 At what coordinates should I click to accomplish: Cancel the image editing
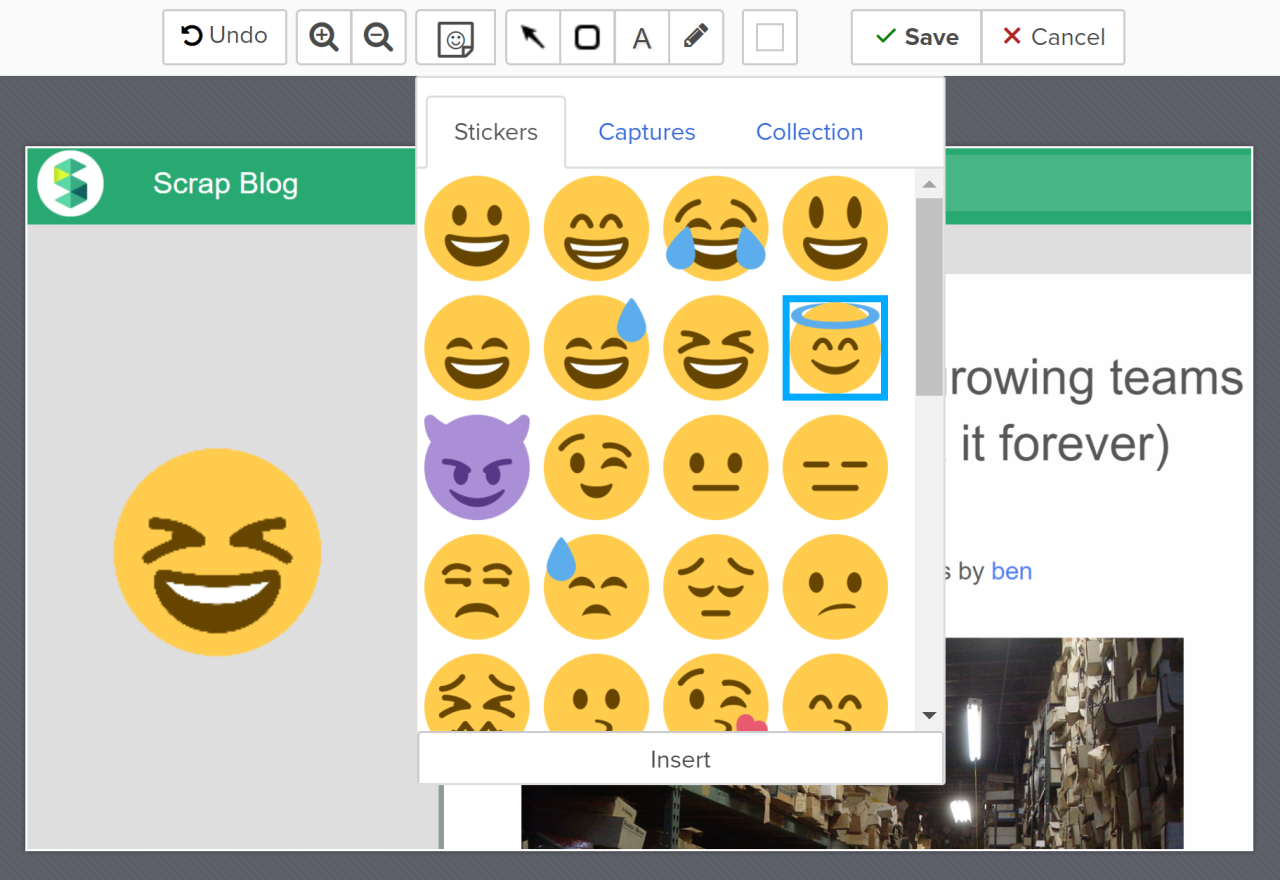[x=1053, y=37]
